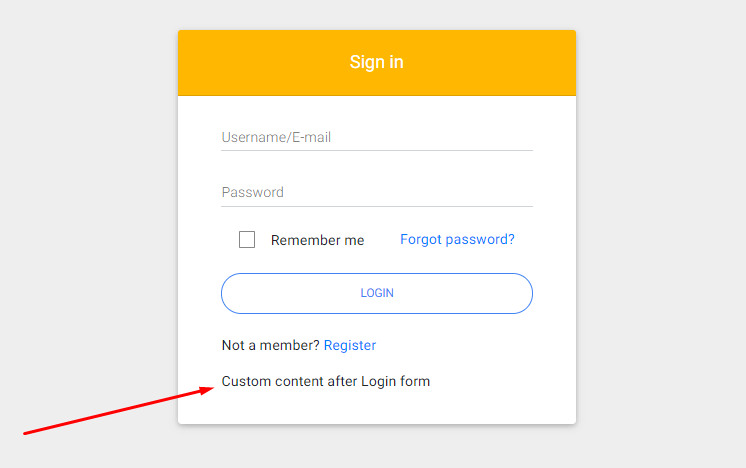Click the tail end of the red arrow

pyautogui.click(x=26, y=433)
